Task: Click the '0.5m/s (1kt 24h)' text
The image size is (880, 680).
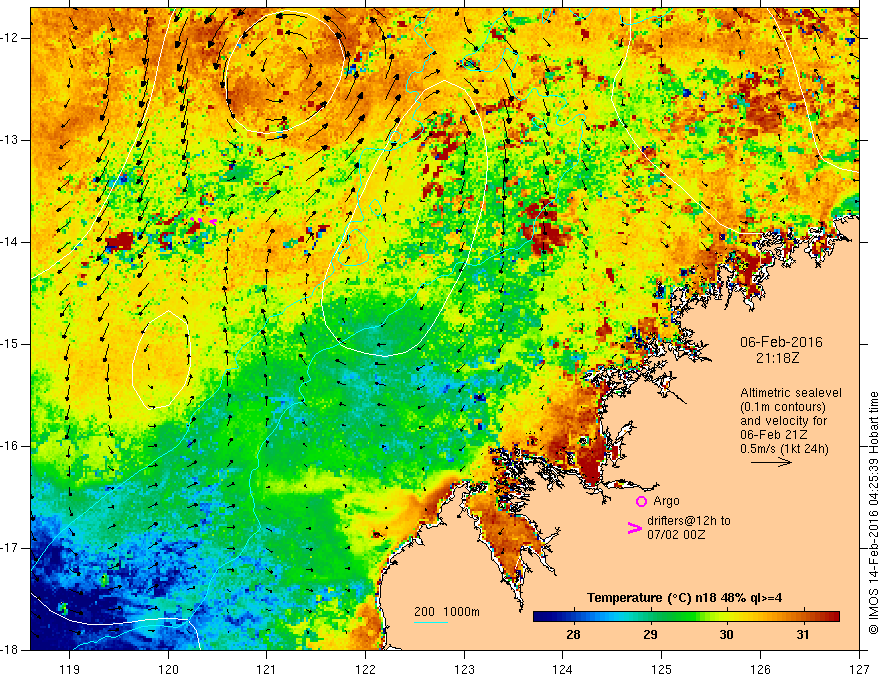Action: click(x=784, y=448)
